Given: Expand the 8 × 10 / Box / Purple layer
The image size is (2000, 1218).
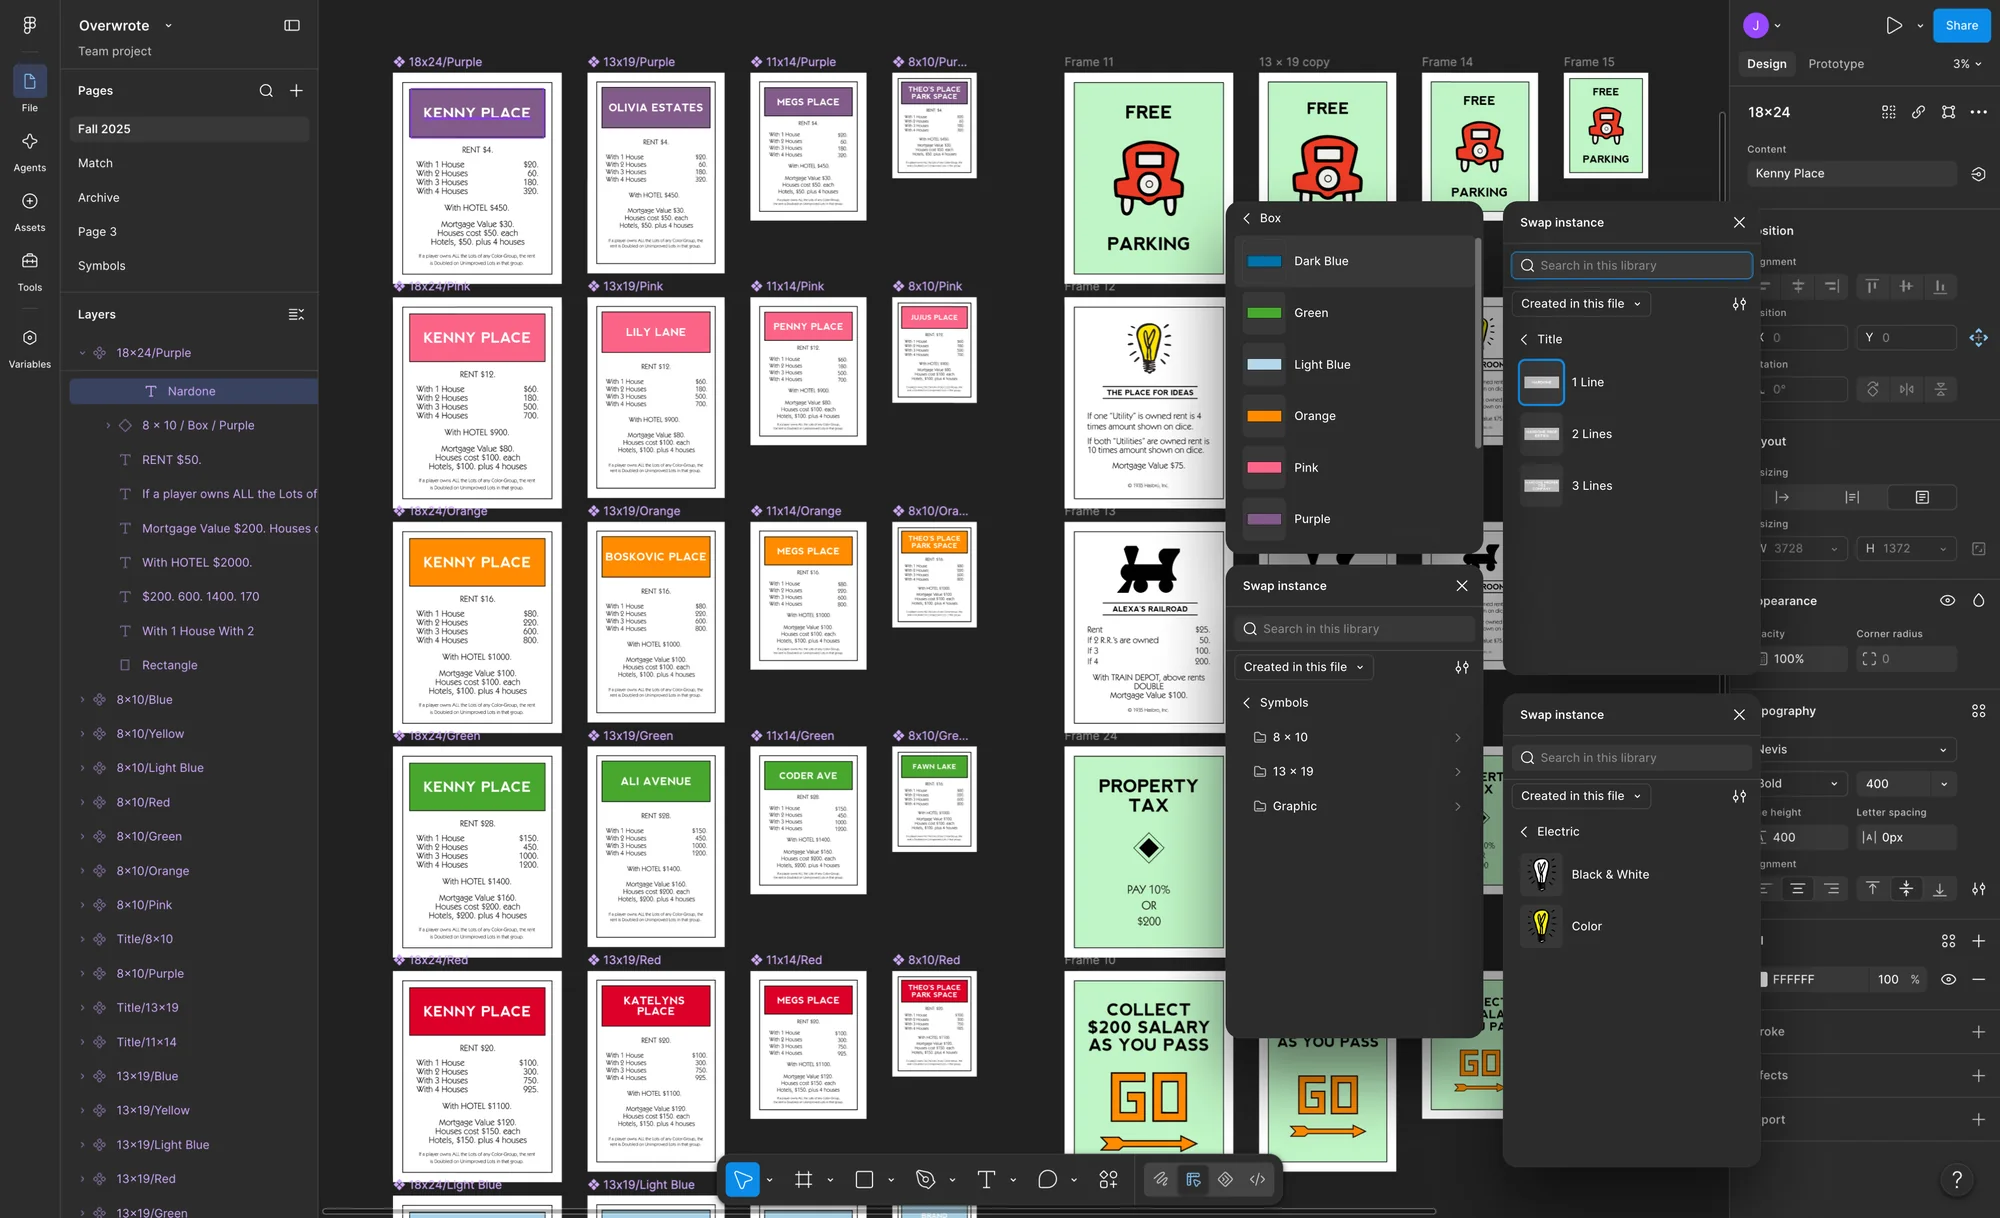Looking at the screenshot, I should click(x=108, y=426).
